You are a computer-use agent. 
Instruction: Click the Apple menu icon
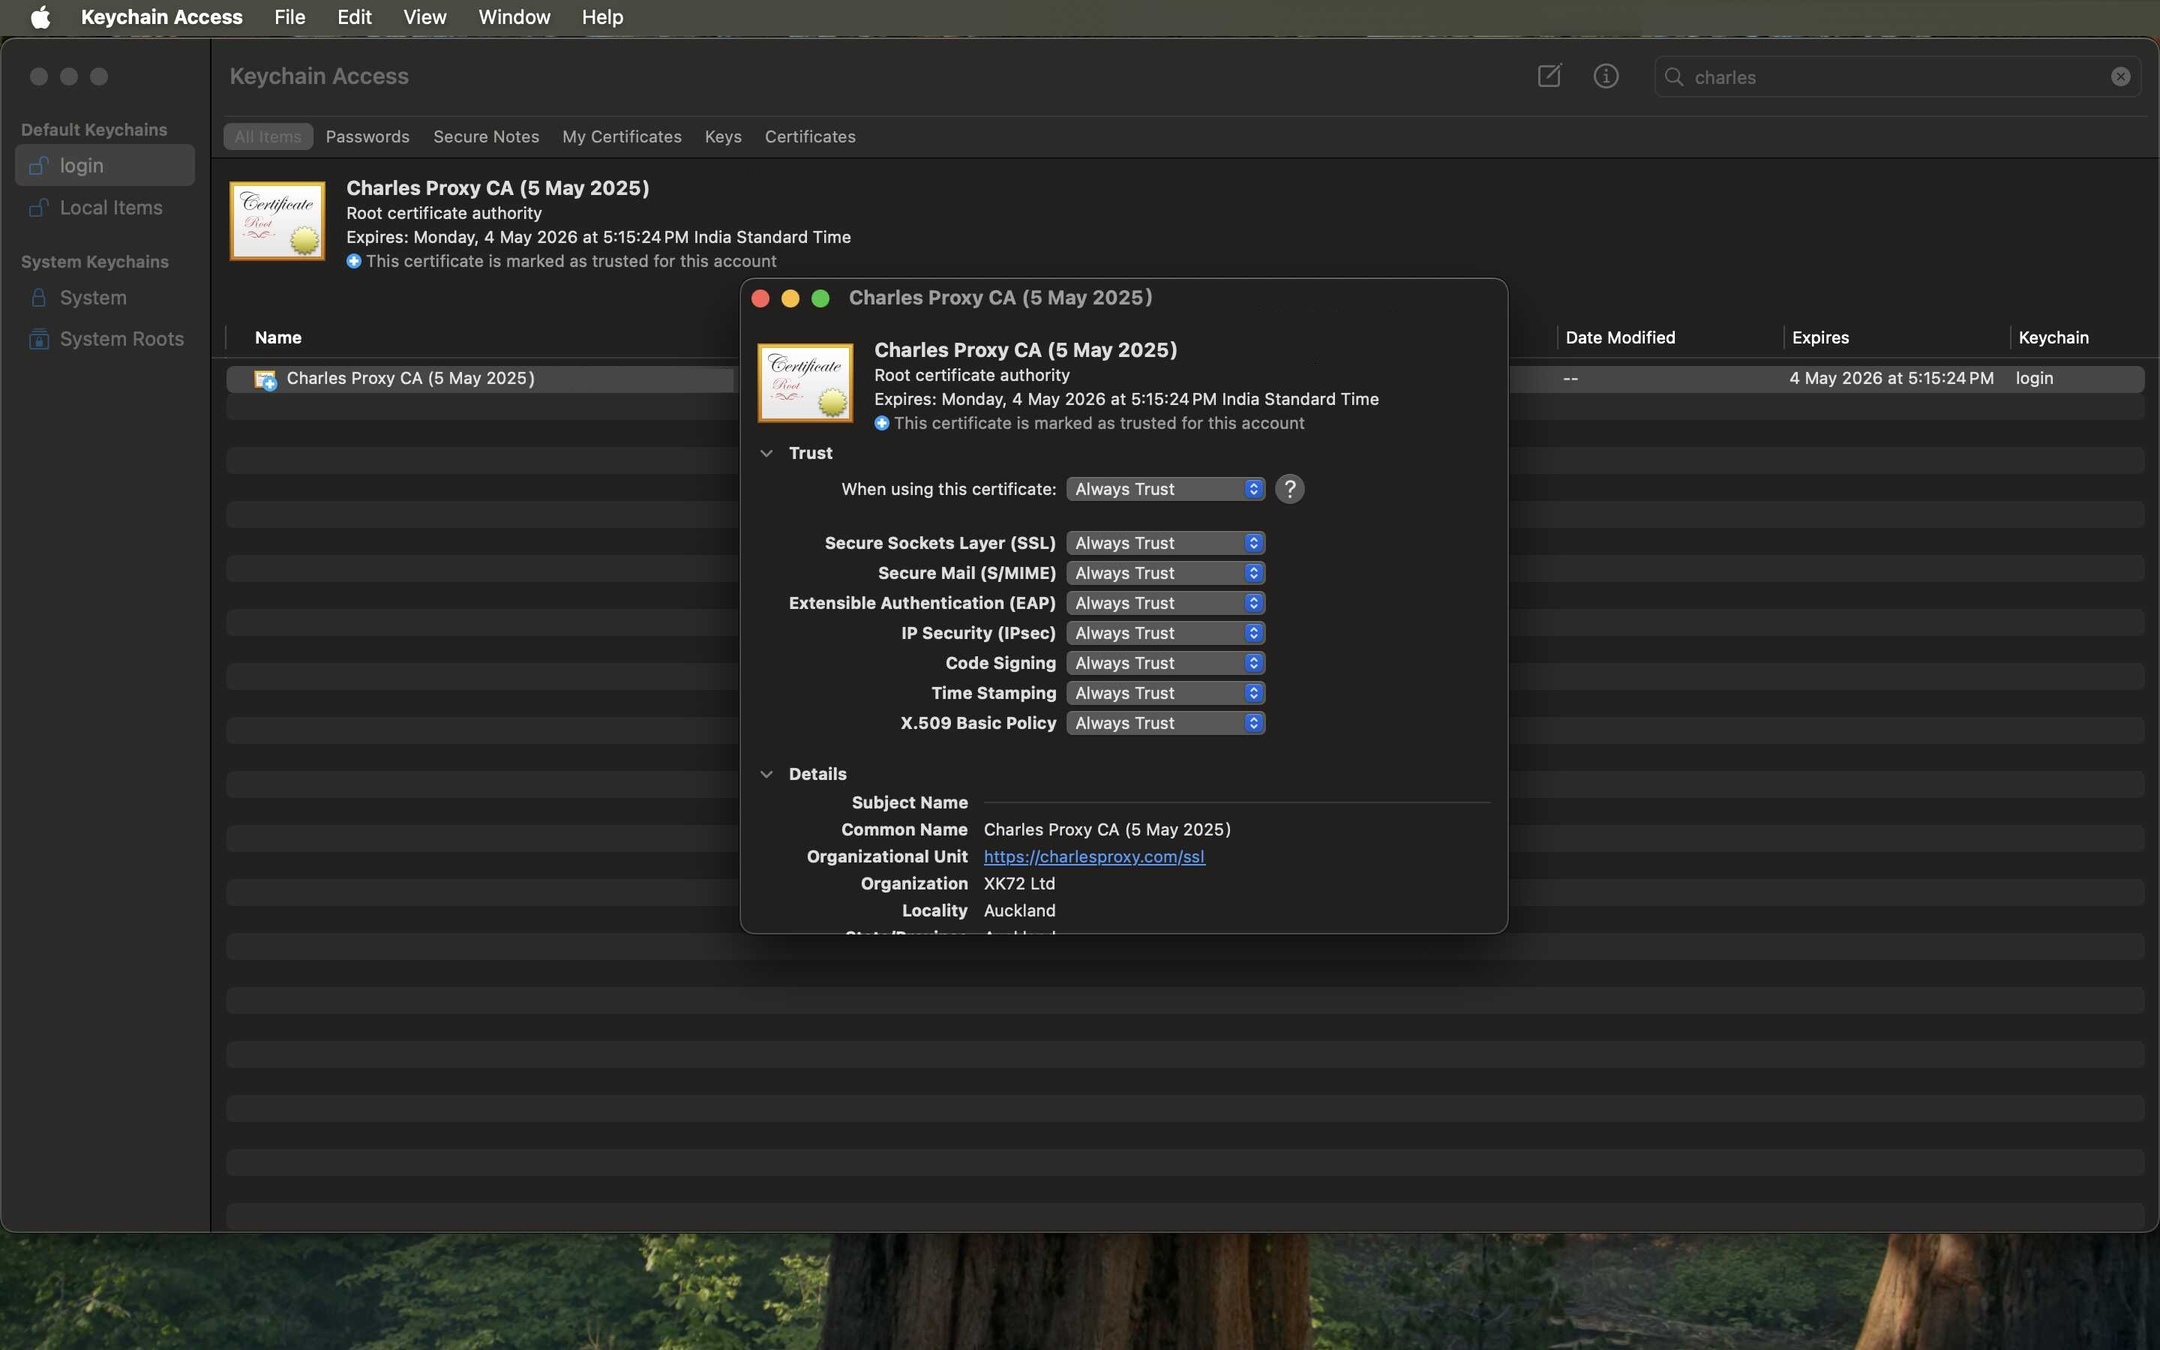pos(40,17)
